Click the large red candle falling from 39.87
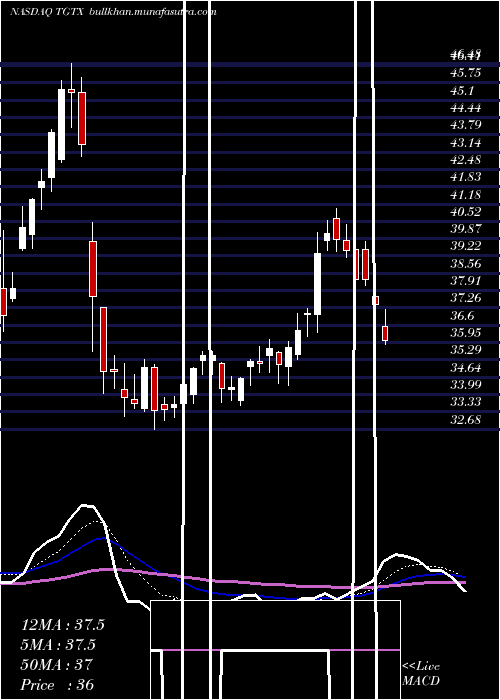Image resolution: width=500 pixels, height=700 pixels. pos(93,269)
